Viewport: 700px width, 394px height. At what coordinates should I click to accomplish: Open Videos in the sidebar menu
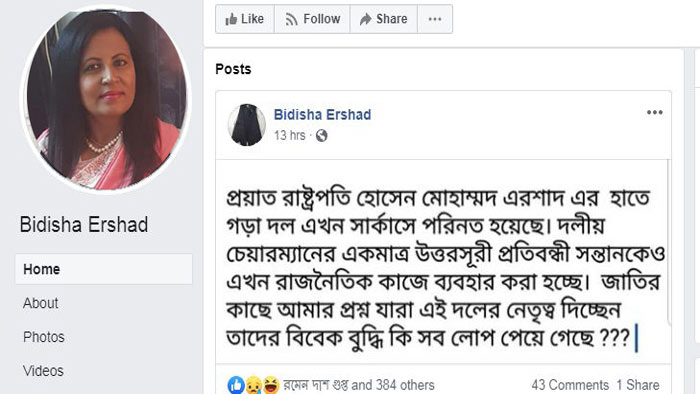tap(43, 371)
